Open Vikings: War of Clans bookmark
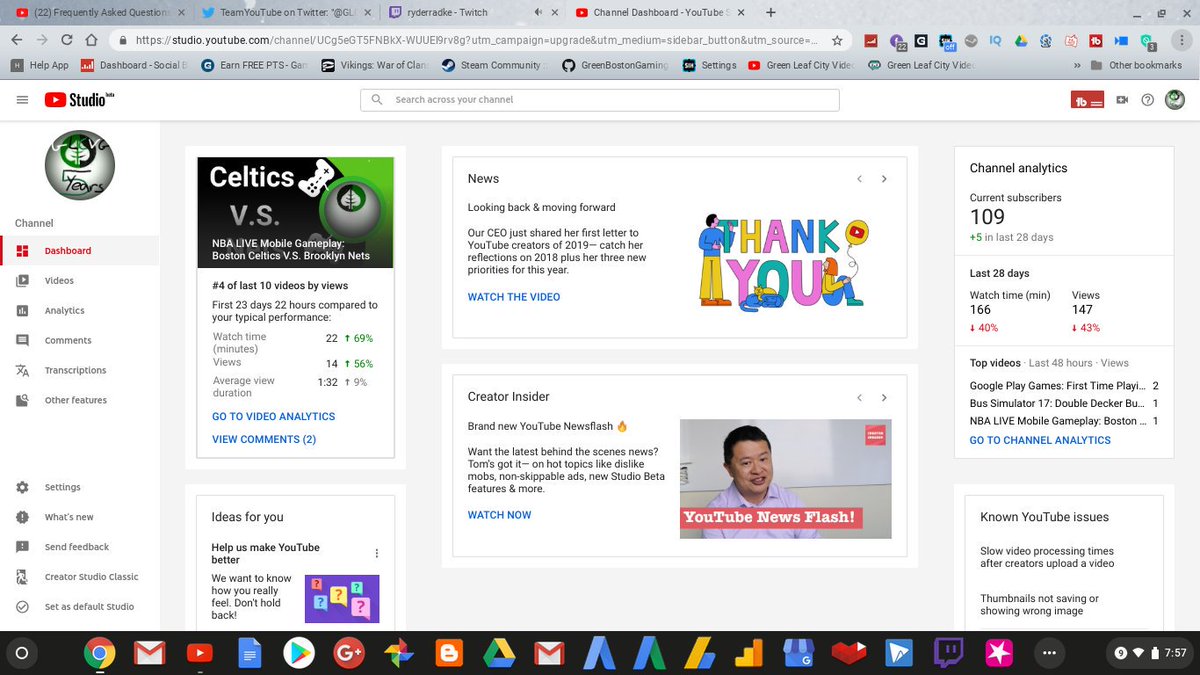Image resolution: width=1200 pixels, height=675 pixels. [375, 65]
